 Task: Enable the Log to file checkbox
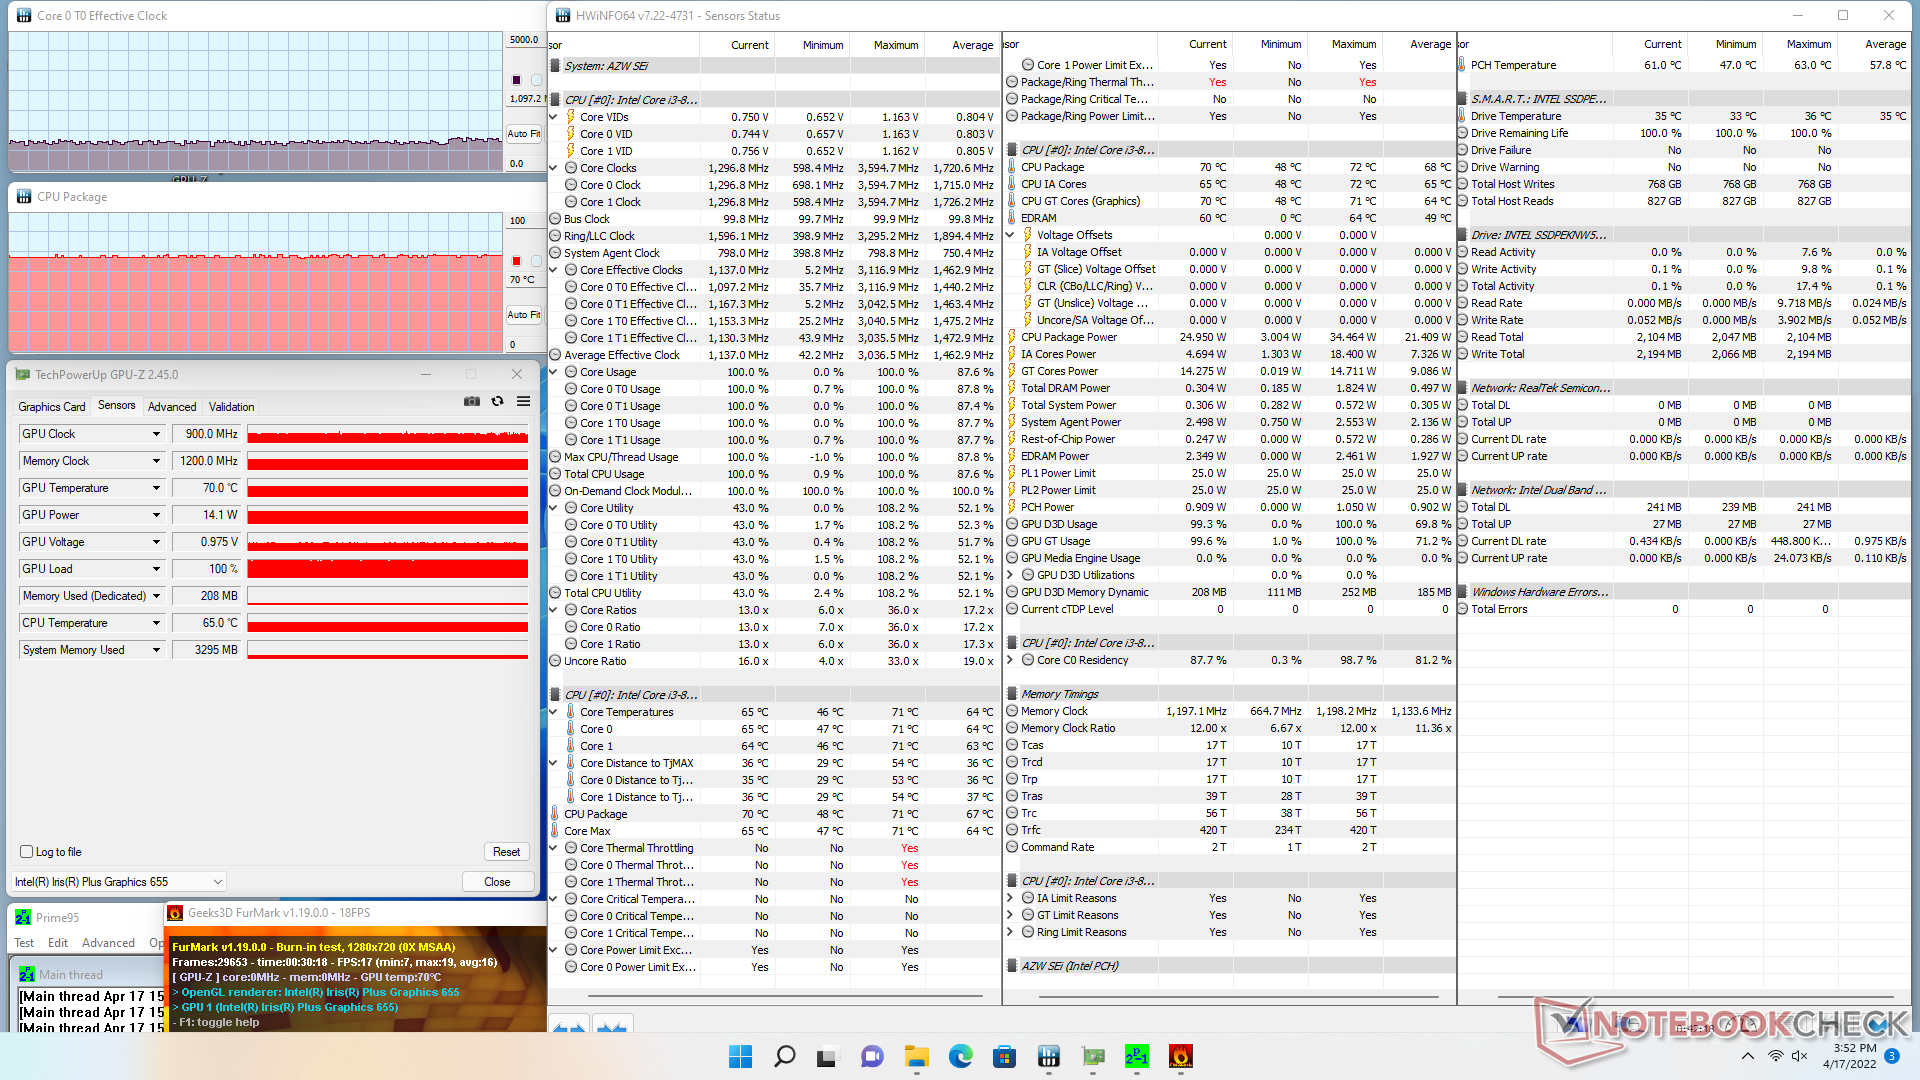(27, 852)
